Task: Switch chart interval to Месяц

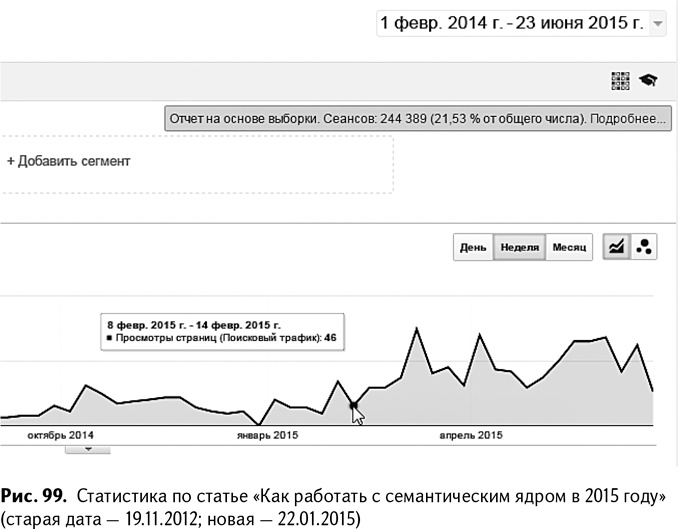Action: [569, 247]
